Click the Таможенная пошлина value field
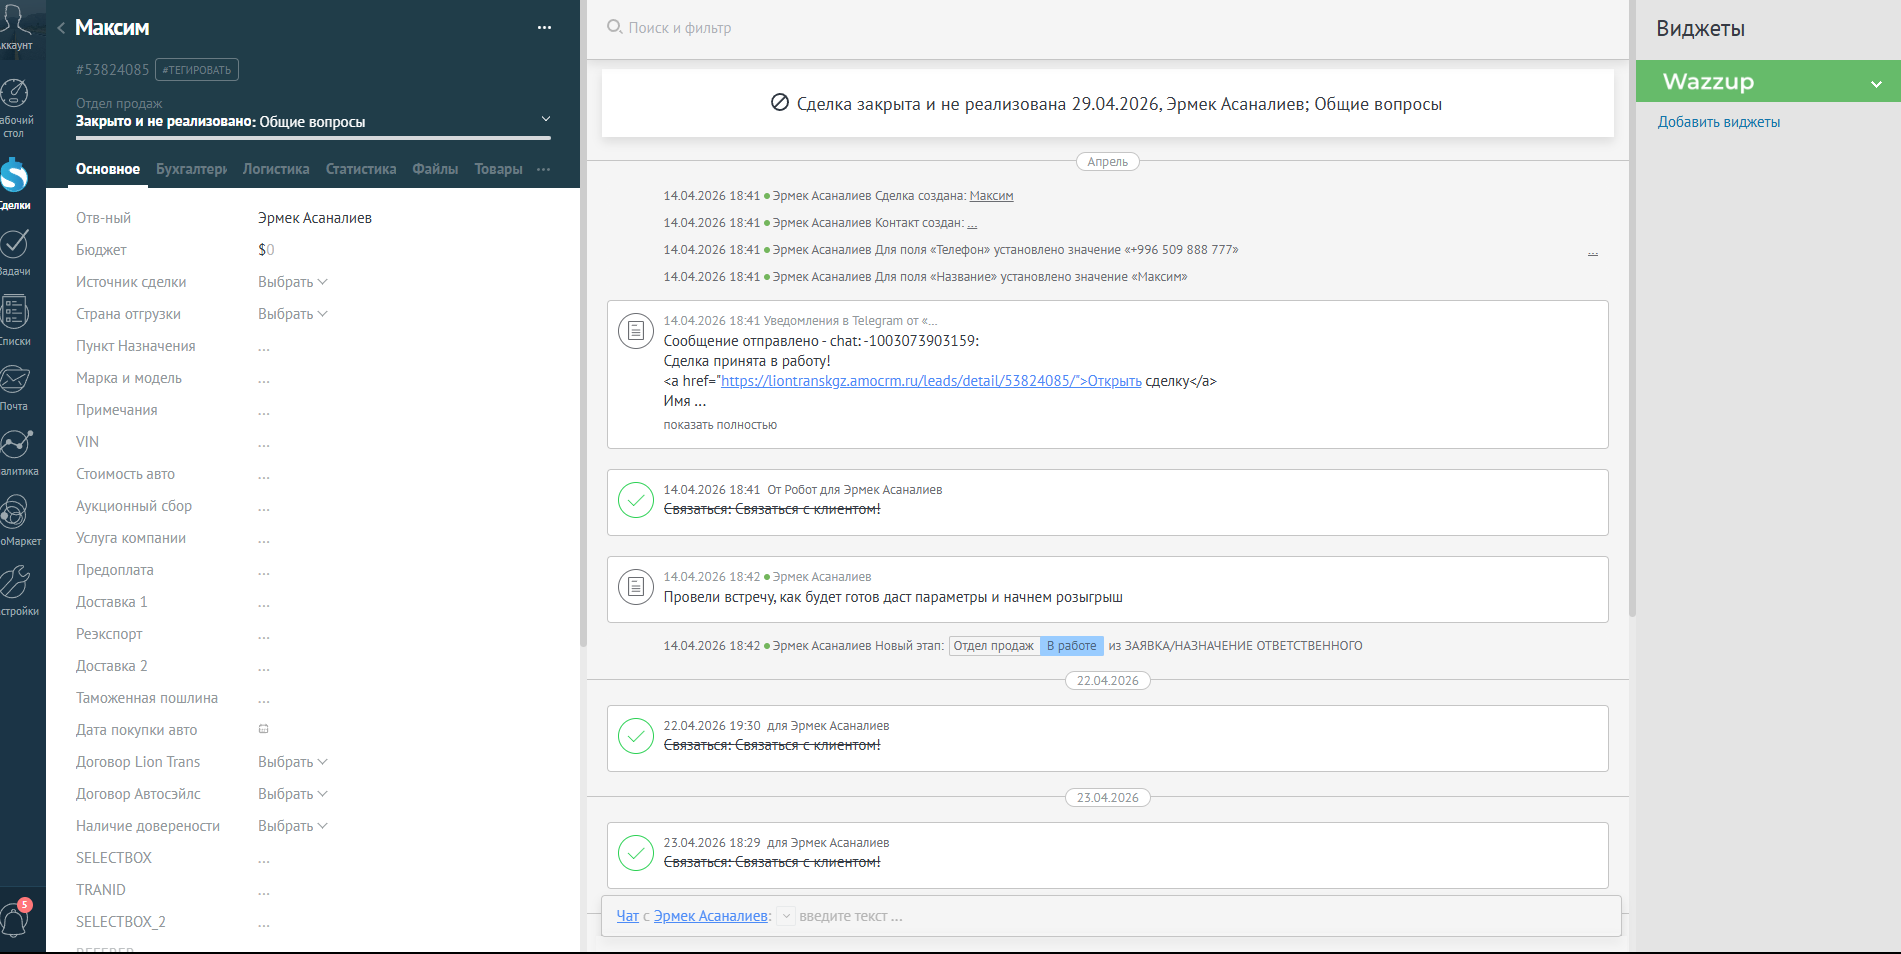Screen dimensions: 1901x954 tap(264, 699)
